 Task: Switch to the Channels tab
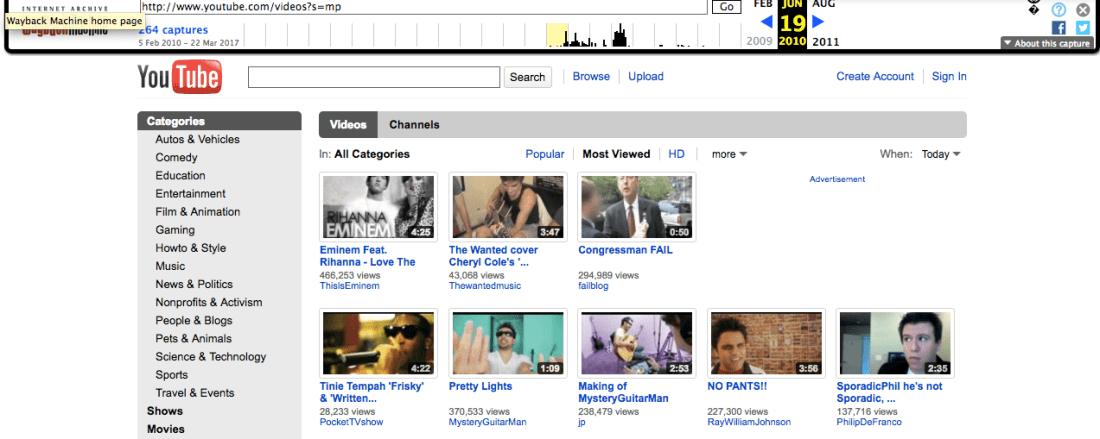(x=414, y=125)
